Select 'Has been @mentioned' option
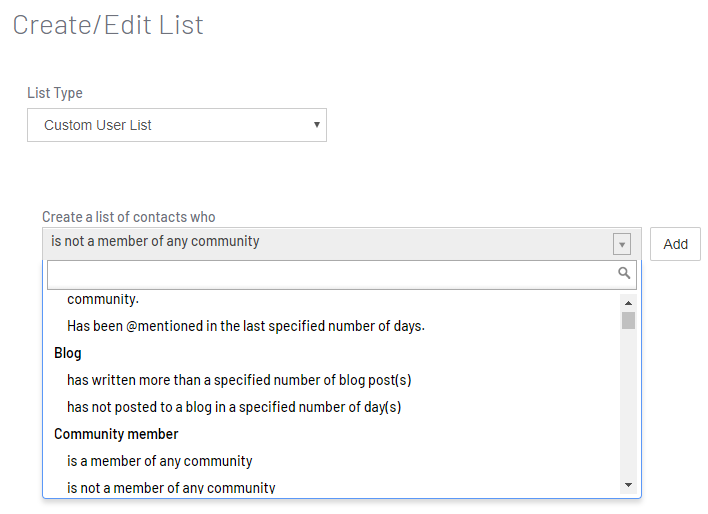 246,326
